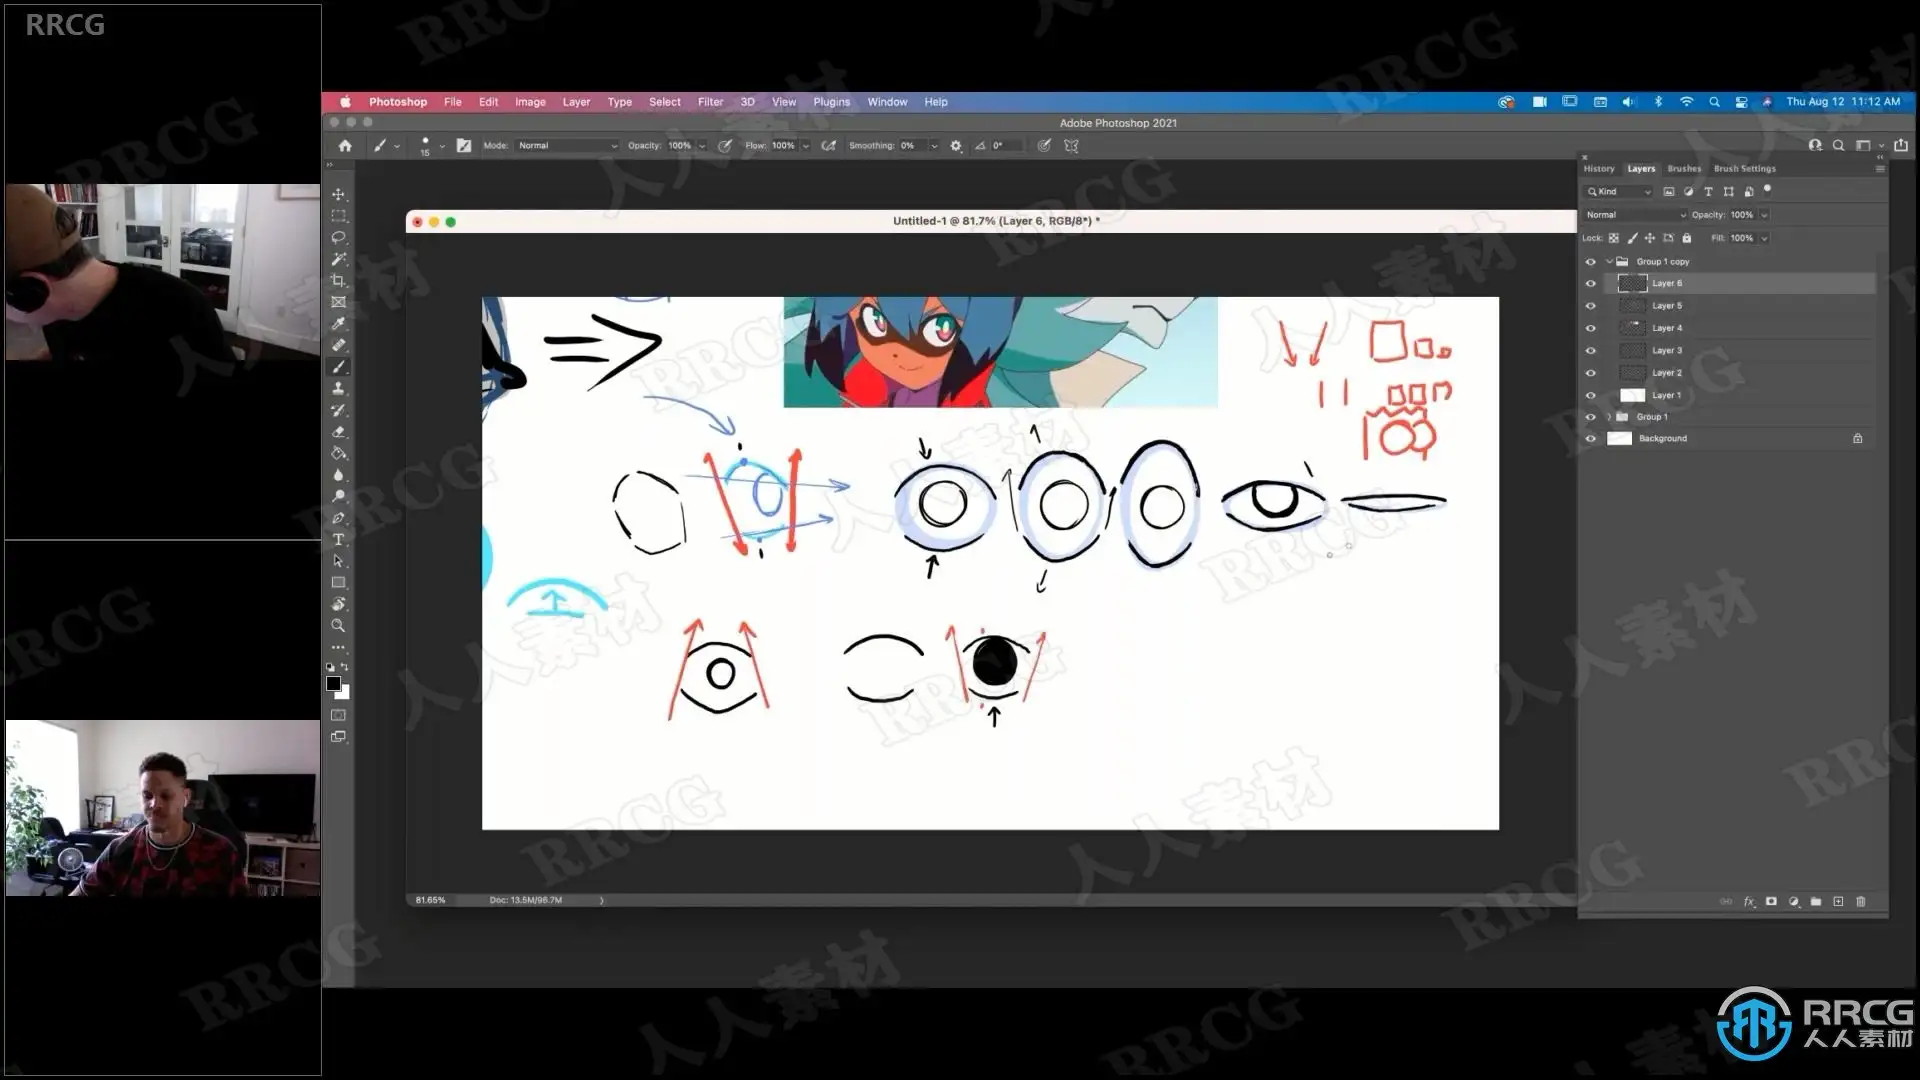Hide Layer 5 with its eye icon

1591,306
